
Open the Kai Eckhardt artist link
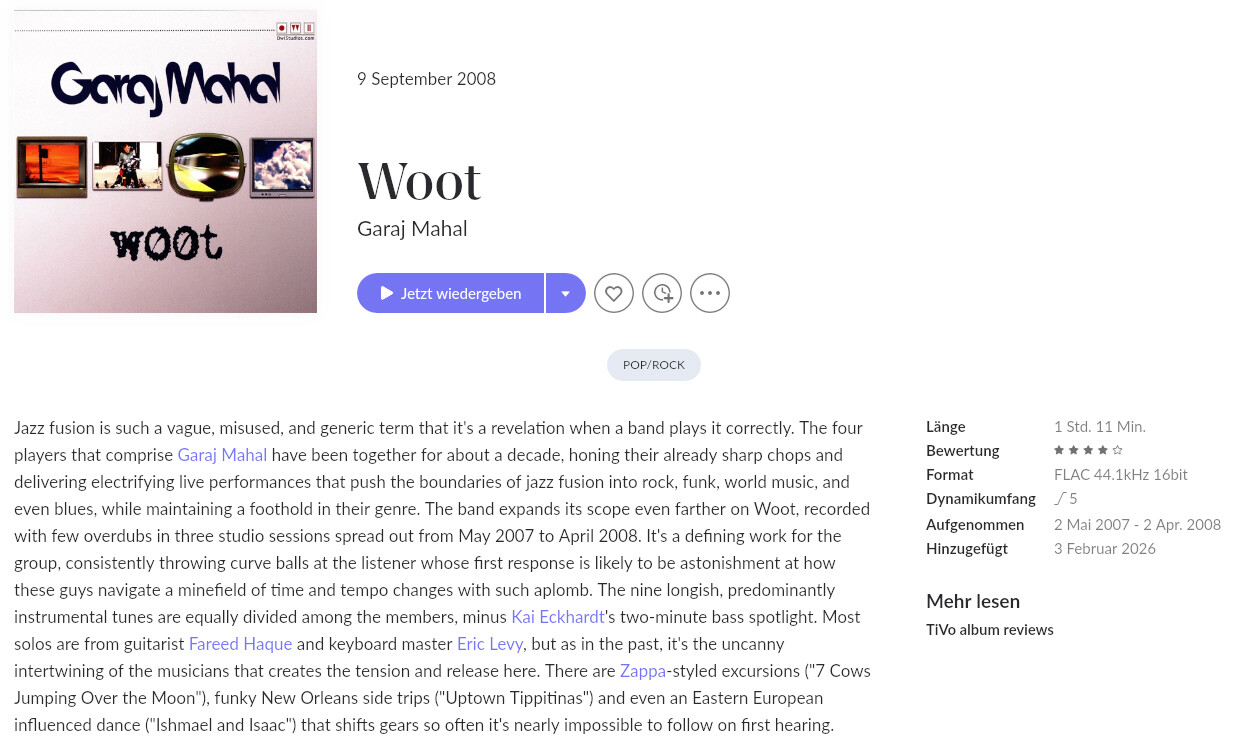(x=557, y=617)
